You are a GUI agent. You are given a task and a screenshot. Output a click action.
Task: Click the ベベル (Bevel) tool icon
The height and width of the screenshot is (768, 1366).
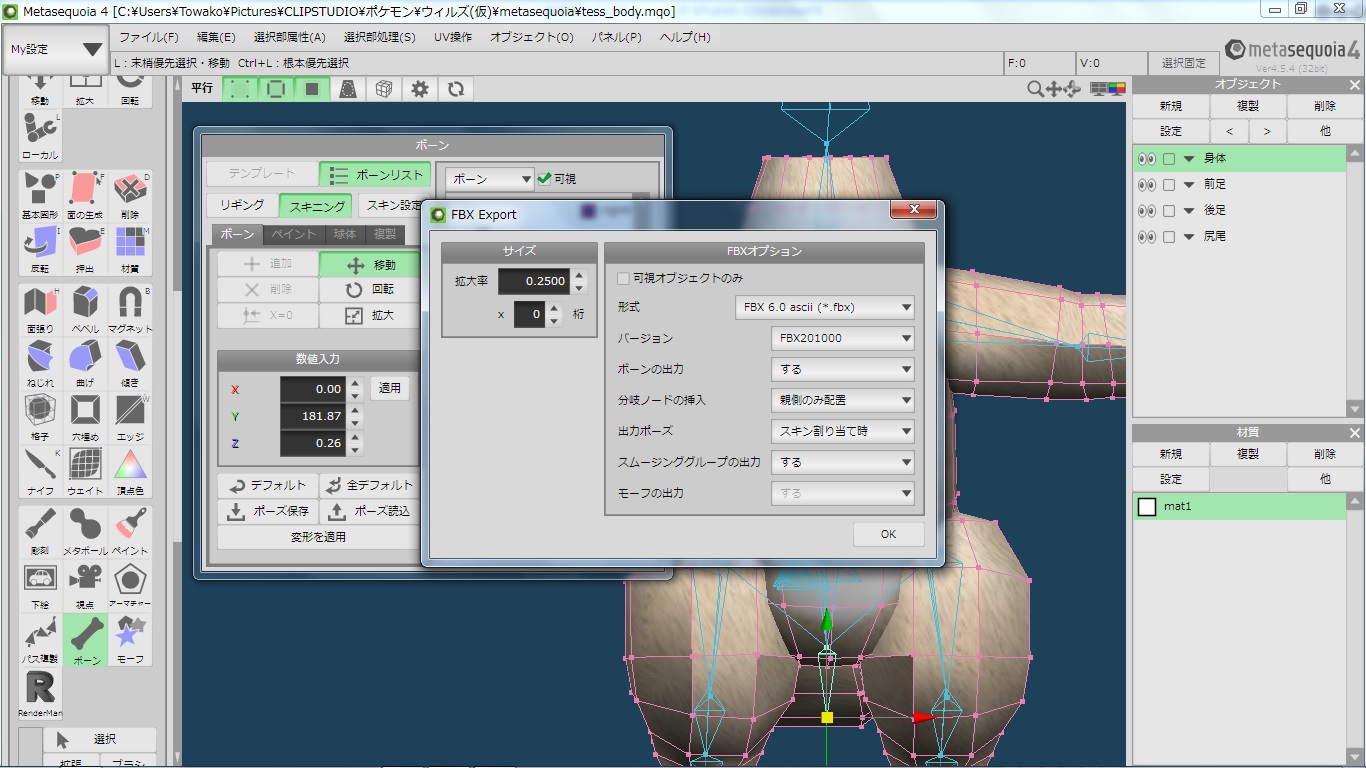click(85, 303)
